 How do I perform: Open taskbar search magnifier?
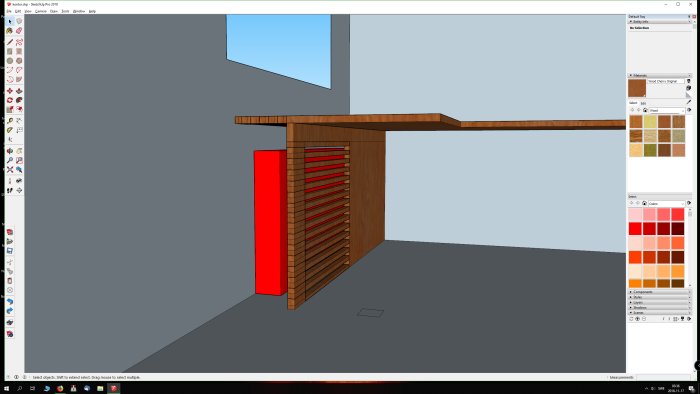[x=20, y=388]
